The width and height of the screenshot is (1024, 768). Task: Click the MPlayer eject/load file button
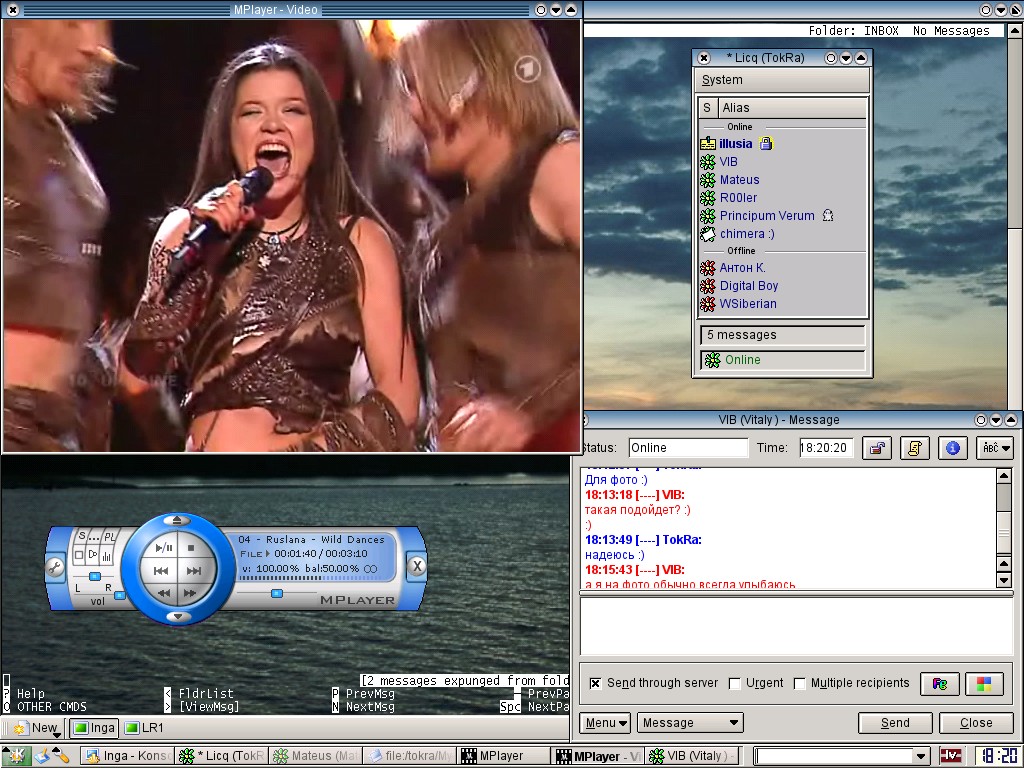tap(177, 520)
